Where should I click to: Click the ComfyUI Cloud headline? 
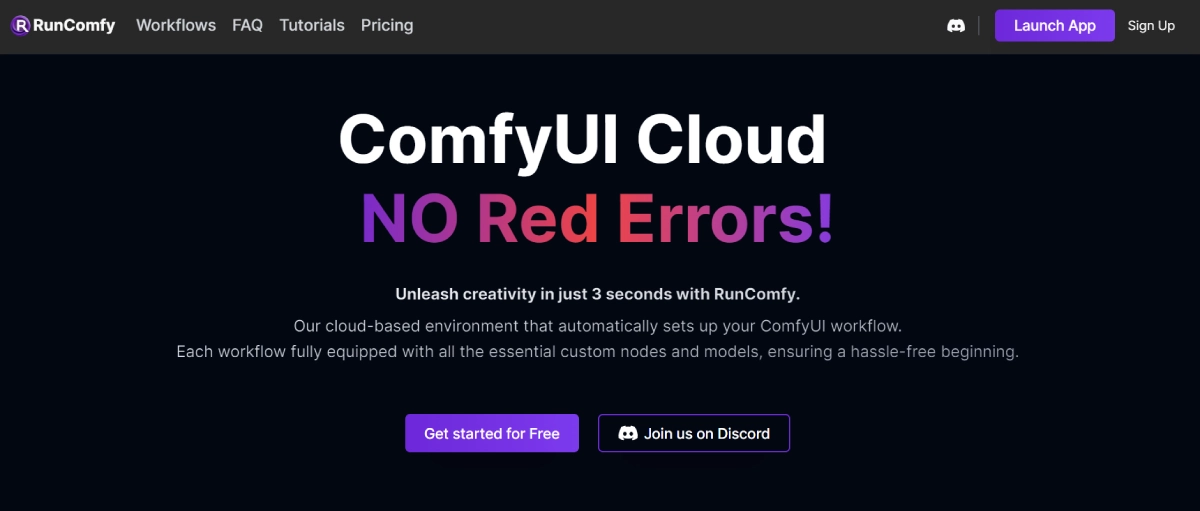(582, 139)
